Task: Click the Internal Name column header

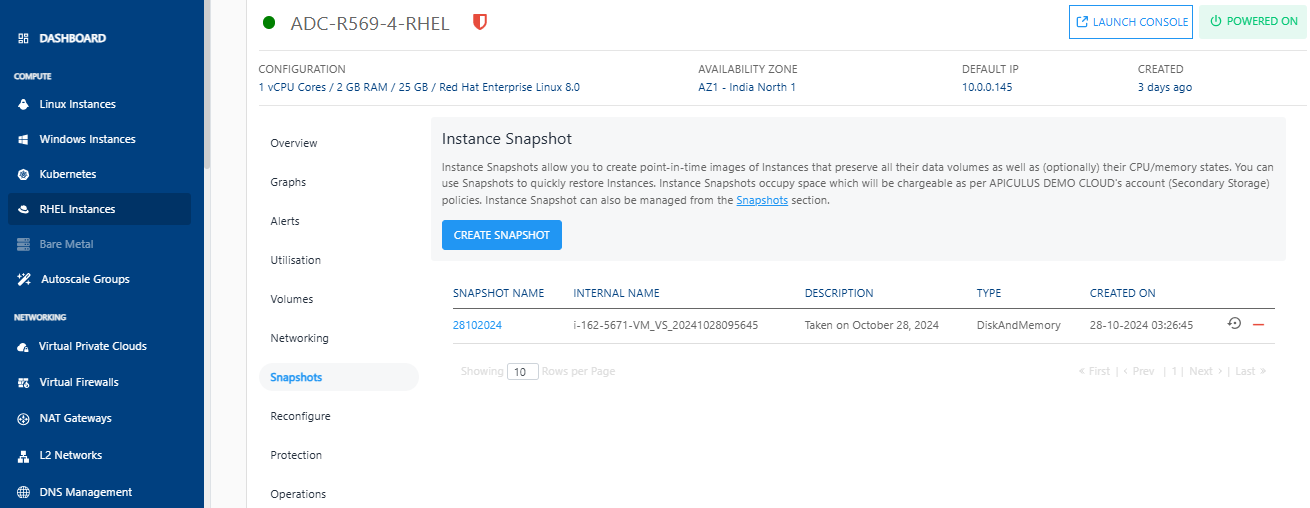Action: pyautogui.click(x=616, y=293)
